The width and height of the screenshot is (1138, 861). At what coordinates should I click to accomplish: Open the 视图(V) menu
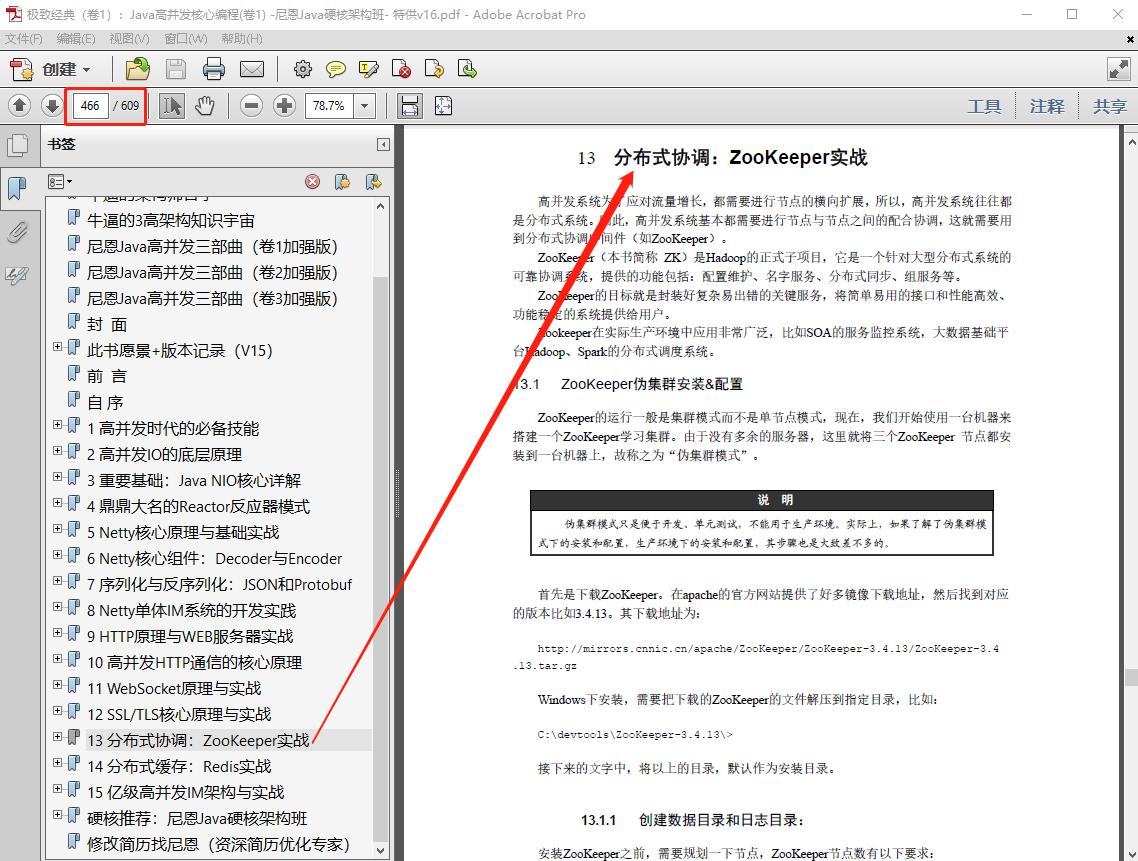(129, 38)
